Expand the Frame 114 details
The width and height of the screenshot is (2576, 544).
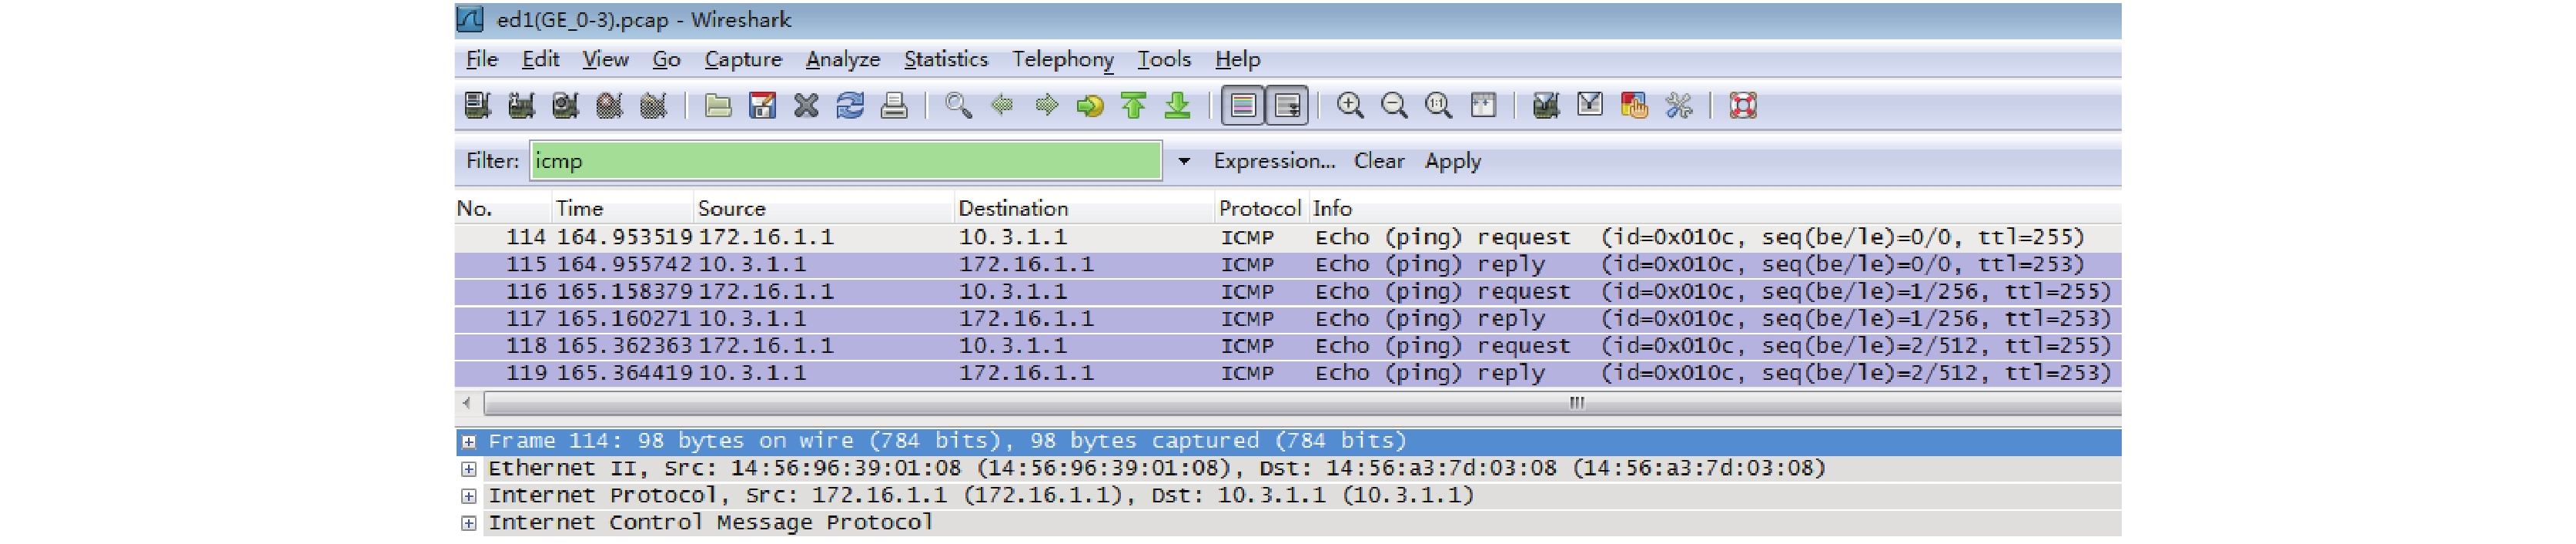pyautogui.click(x=468, y=441)
